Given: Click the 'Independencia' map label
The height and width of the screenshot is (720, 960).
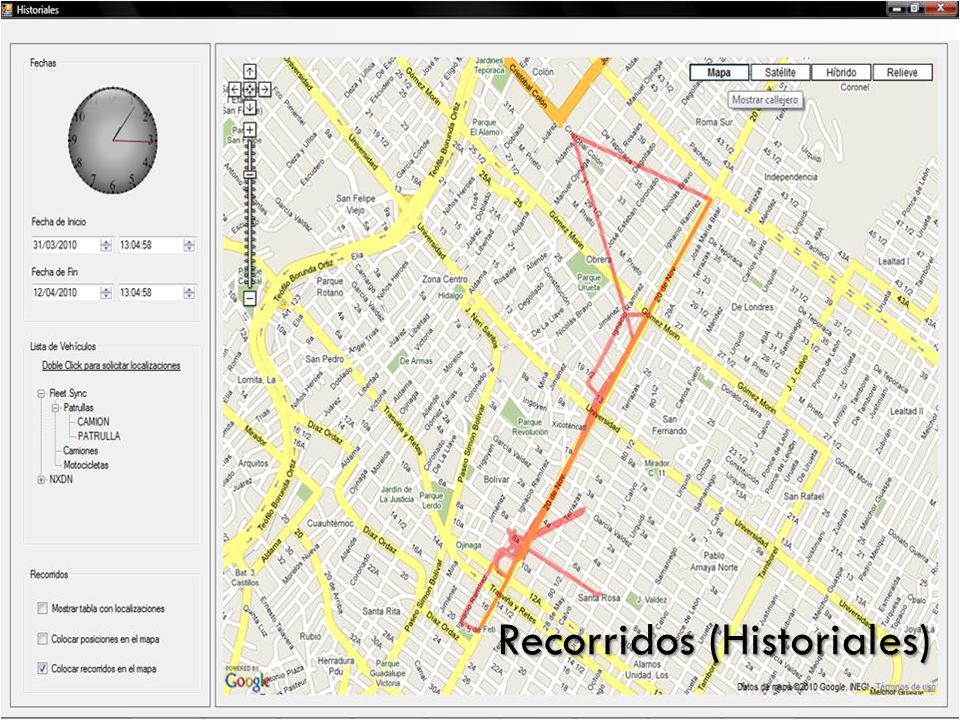Looking at the screenshot, I should coord(790,177).
